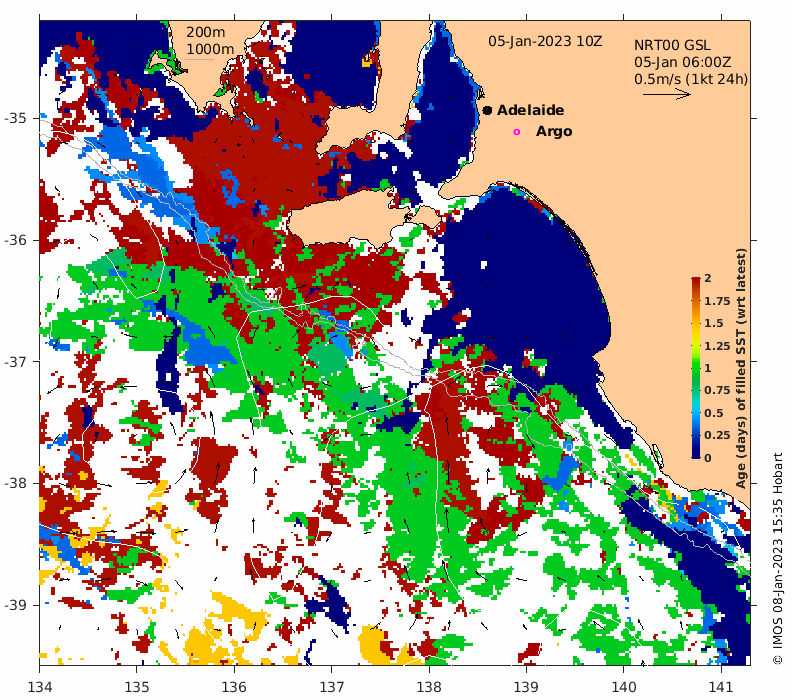Click the Age of filled SST axis title

point(740,368)
